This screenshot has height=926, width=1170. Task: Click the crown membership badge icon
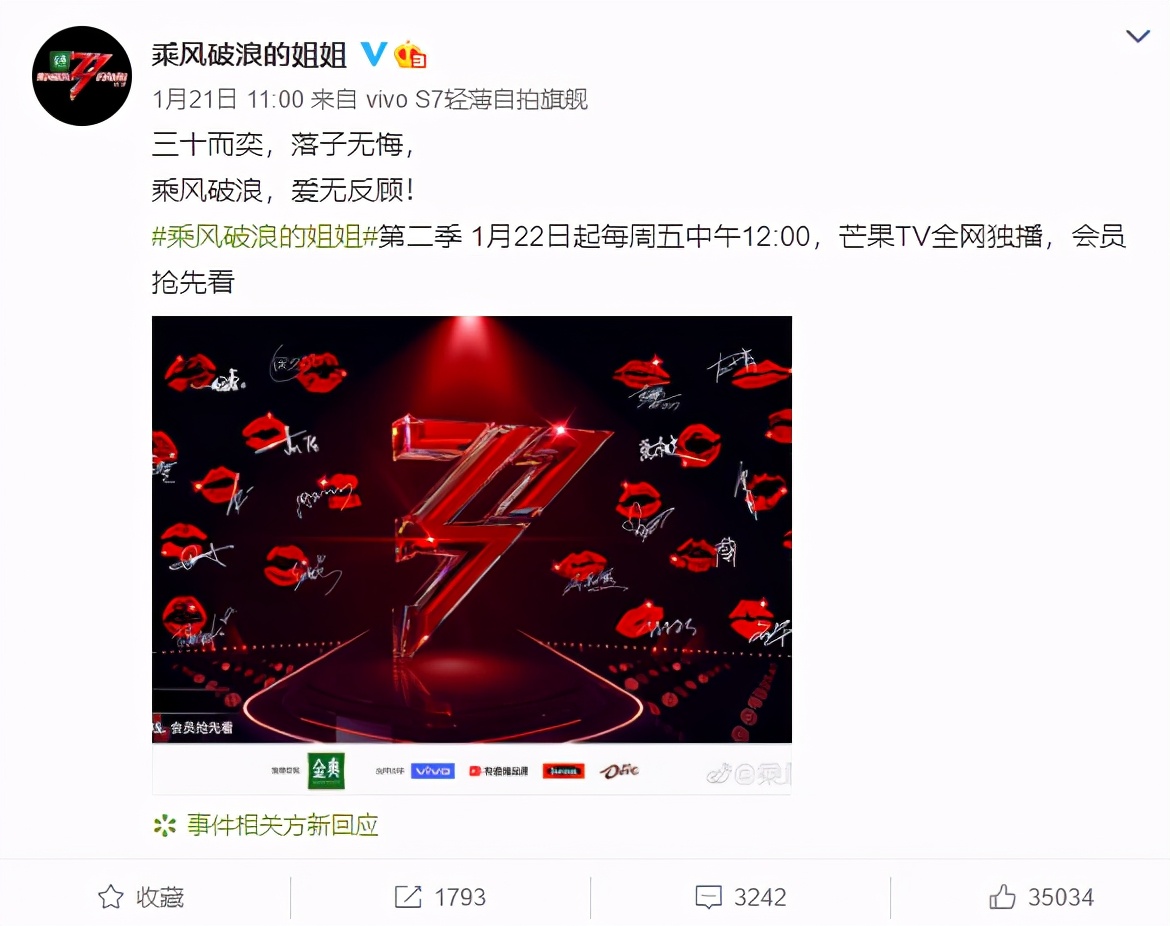410,54
